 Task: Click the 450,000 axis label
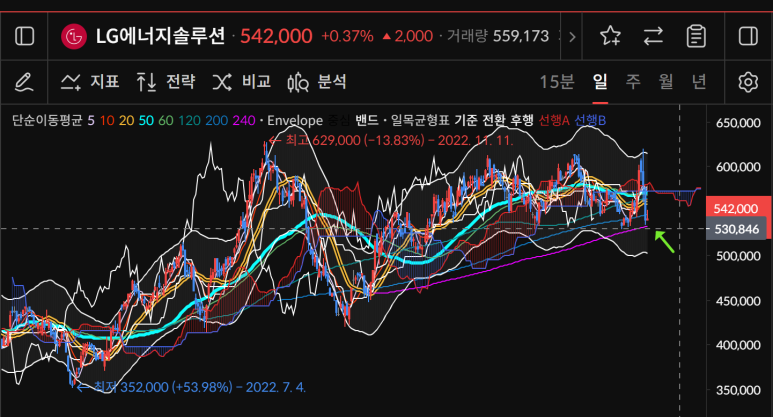738,301
